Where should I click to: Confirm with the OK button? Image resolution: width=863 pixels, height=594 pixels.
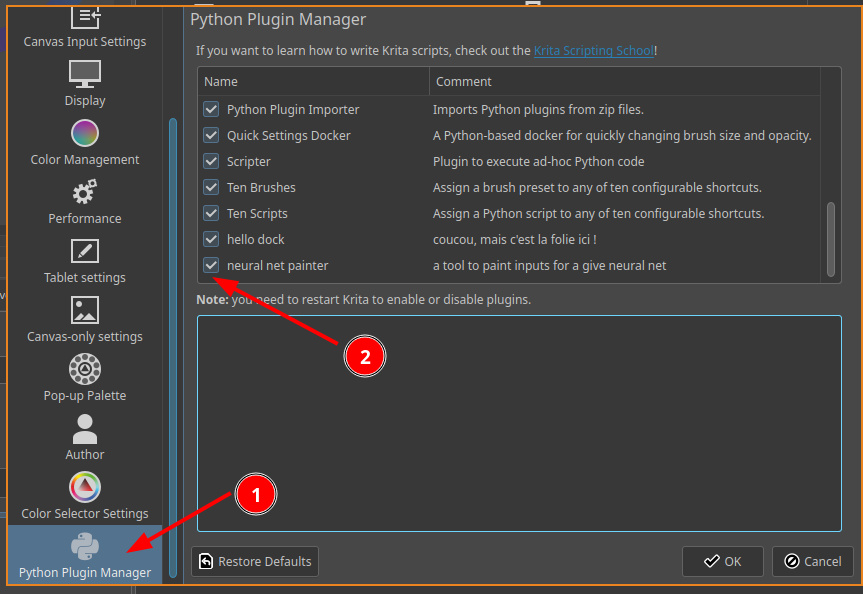[723, 562]
